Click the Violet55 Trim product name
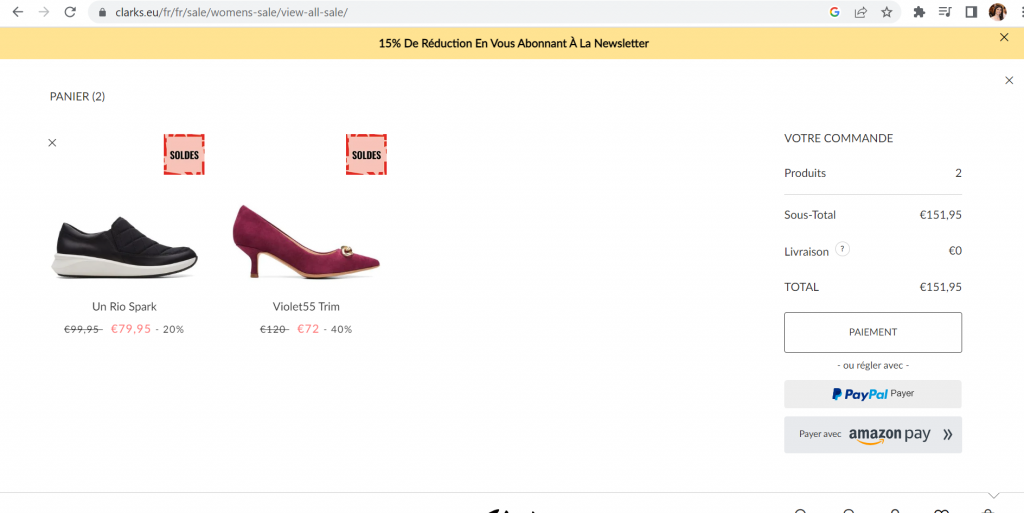The width and height of the screenshot is (1024, 513). click(x=306, y=307)
